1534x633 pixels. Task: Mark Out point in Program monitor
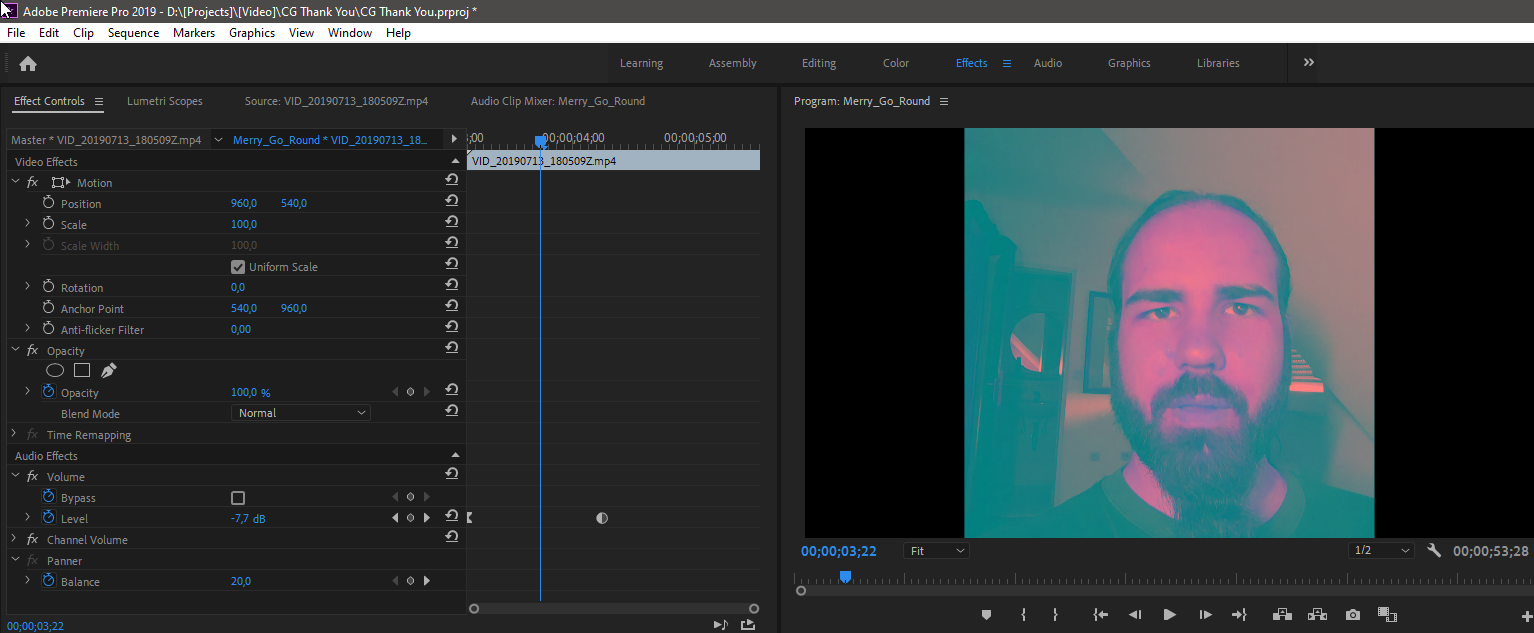pyautogui.click(x=1055, y=615)
